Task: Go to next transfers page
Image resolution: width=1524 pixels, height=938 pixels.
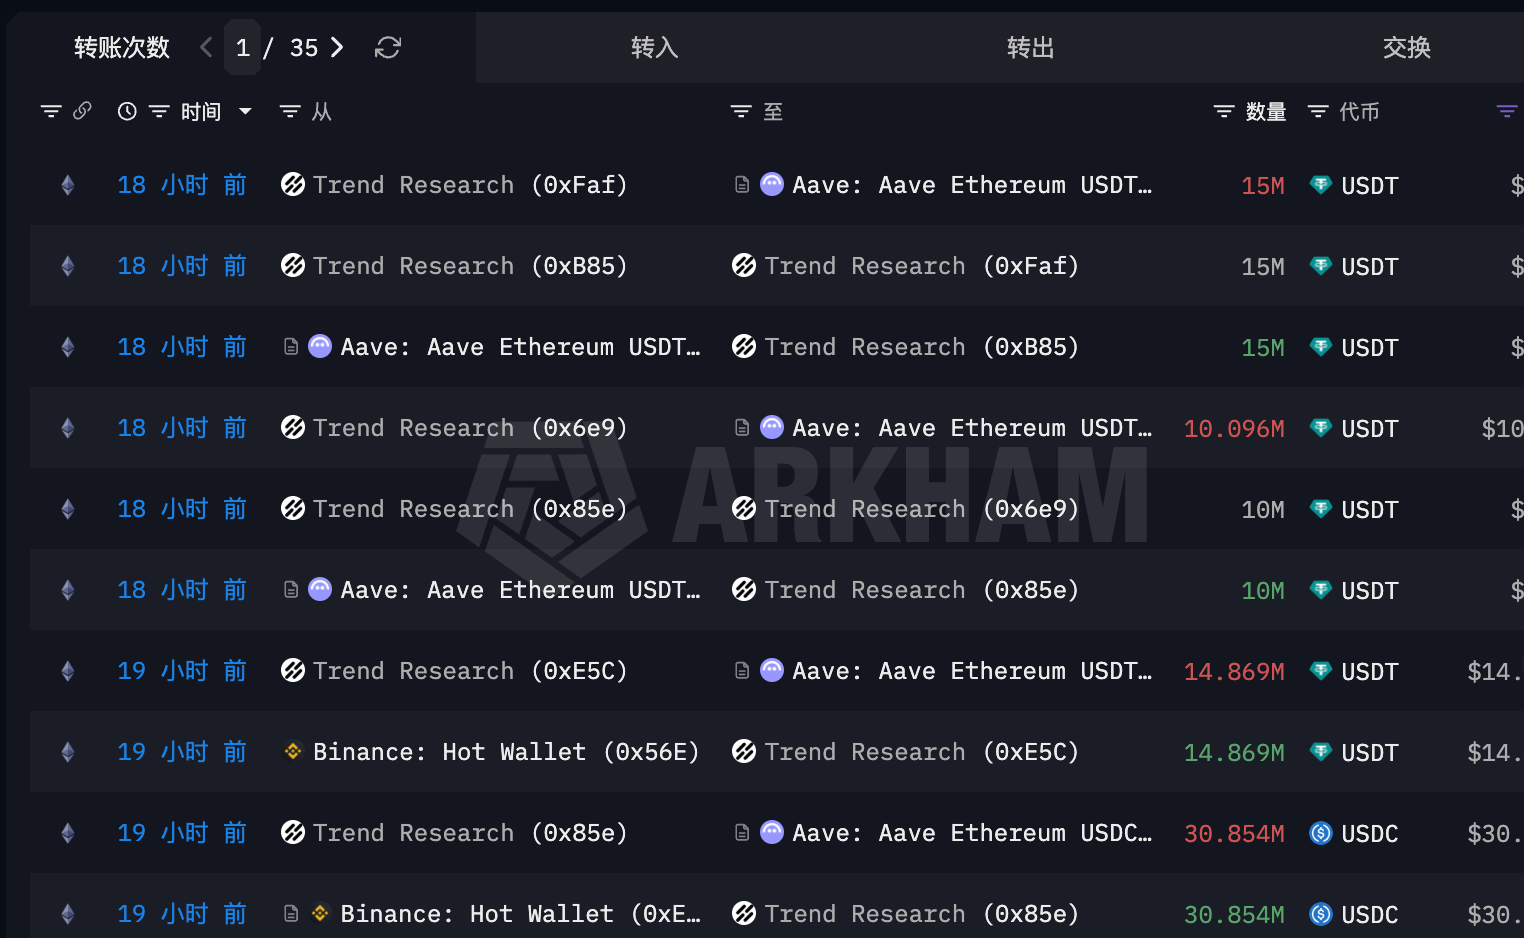Action: click(337, 47)
